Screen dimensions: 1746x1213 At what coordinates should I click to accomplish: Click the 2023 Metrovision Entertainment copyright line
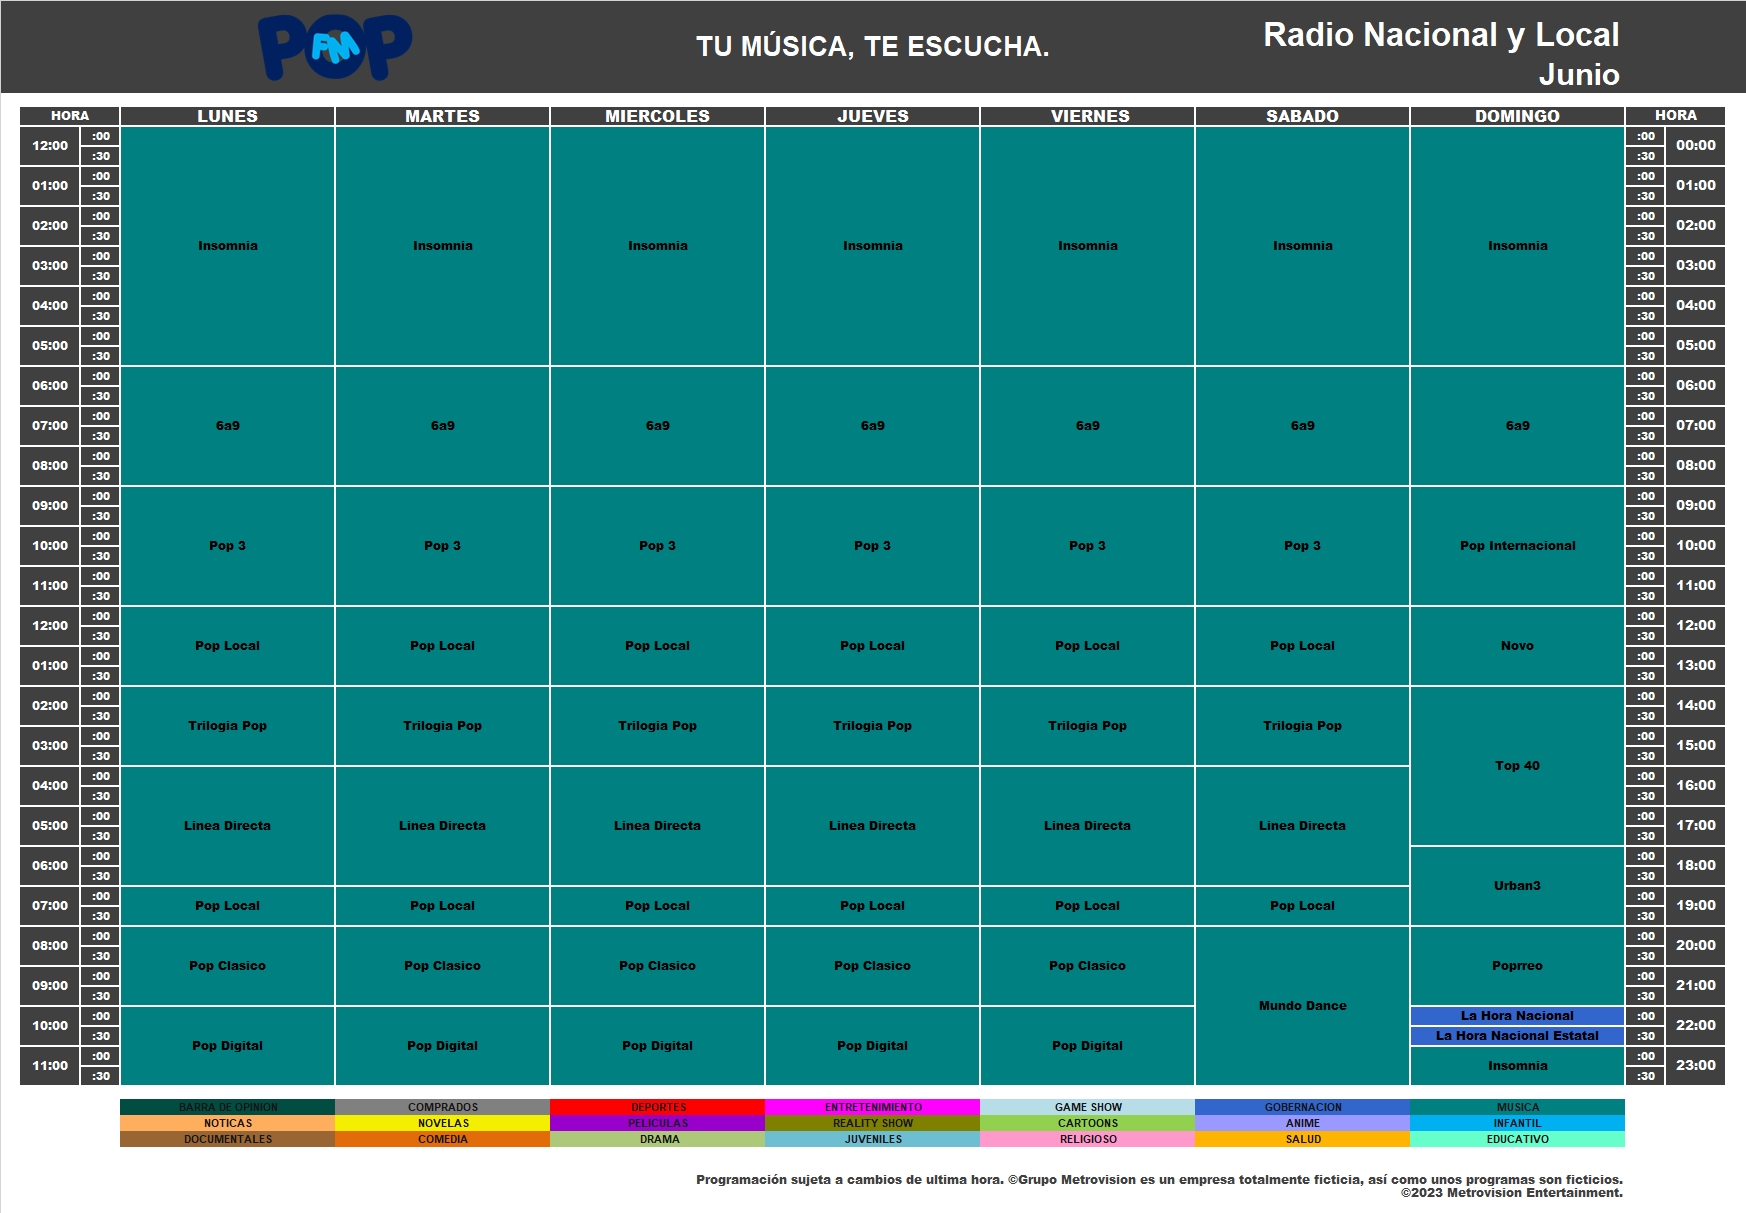(1511, 1193)
